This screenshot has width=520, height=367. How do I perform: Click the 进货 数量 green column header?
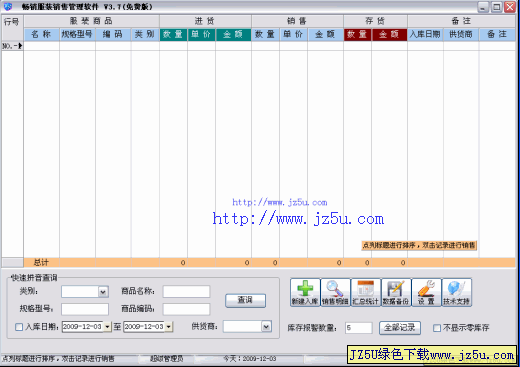tap(173, 34)
